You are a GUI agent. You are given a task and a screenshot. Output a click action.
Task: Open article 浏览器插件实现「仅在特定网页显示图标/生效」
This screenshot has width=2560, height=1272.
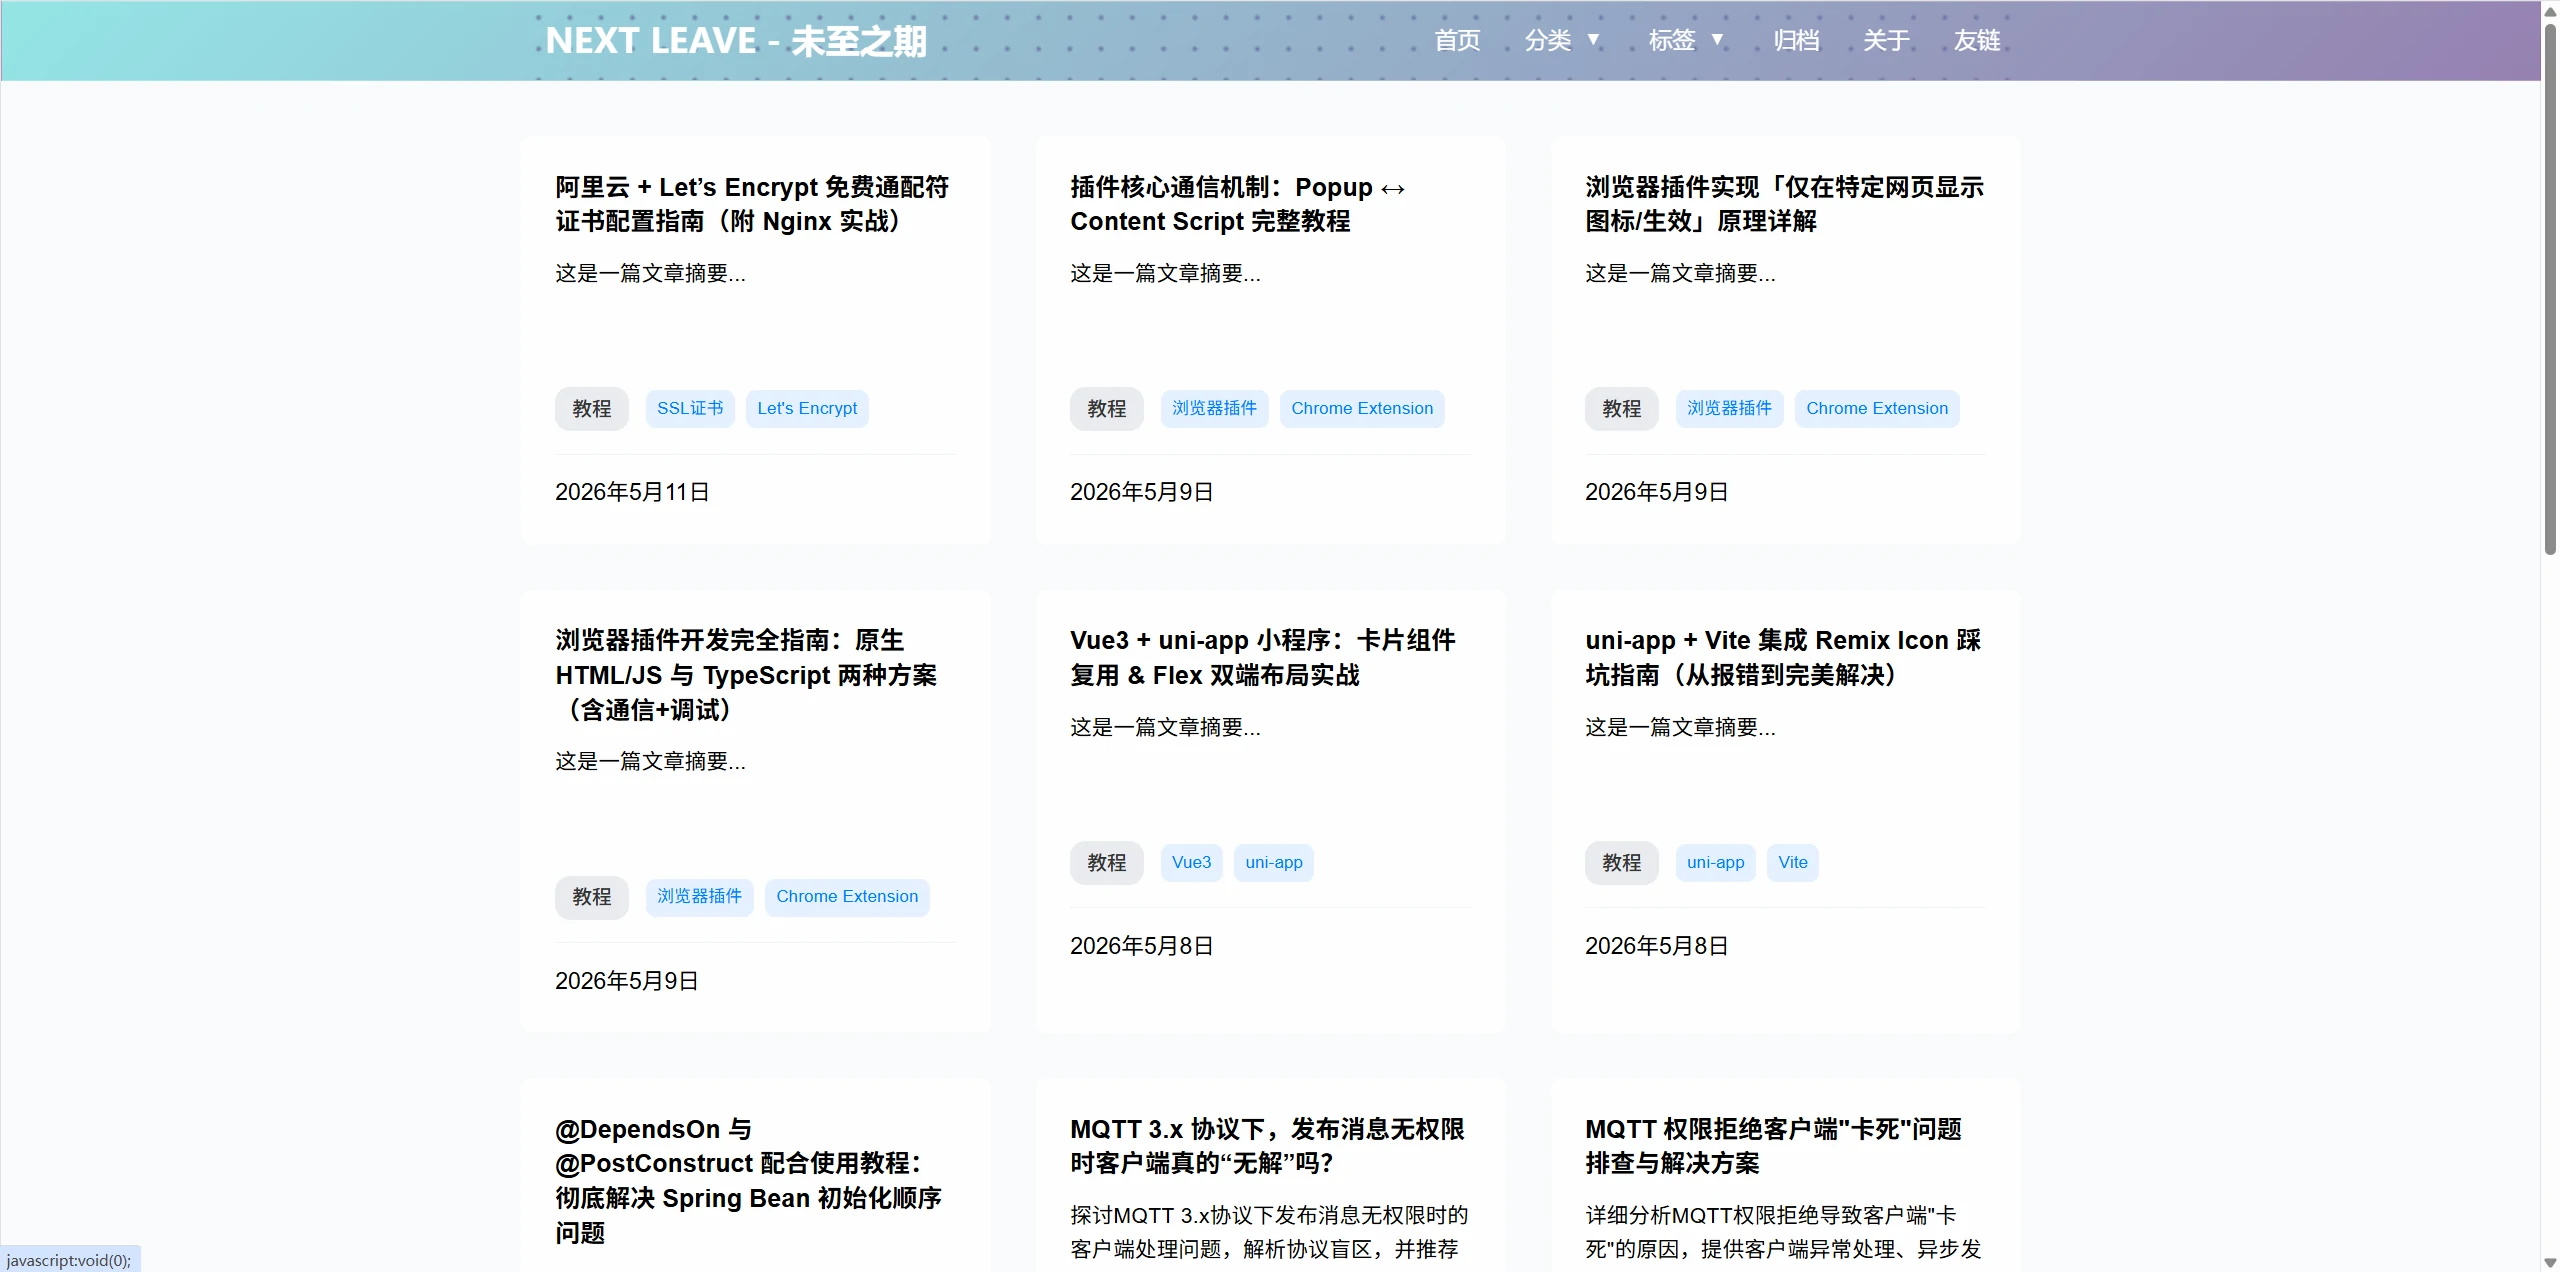click(x=1784, y=204)
